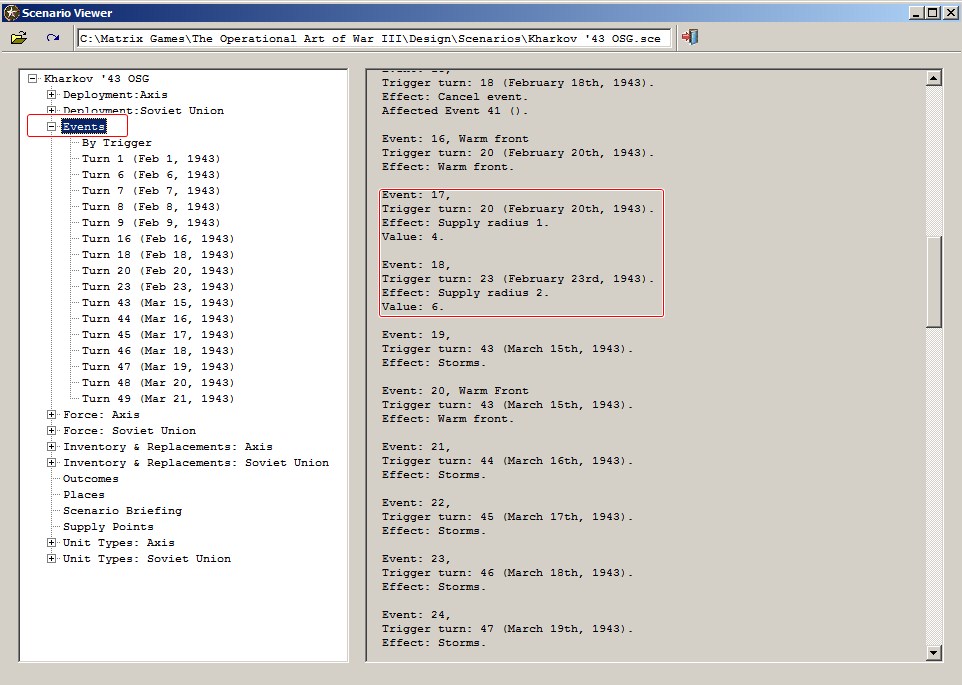Expand the Force: Axis node
The width and height of the screenshot is (962, 685).
tap(52, 415)
